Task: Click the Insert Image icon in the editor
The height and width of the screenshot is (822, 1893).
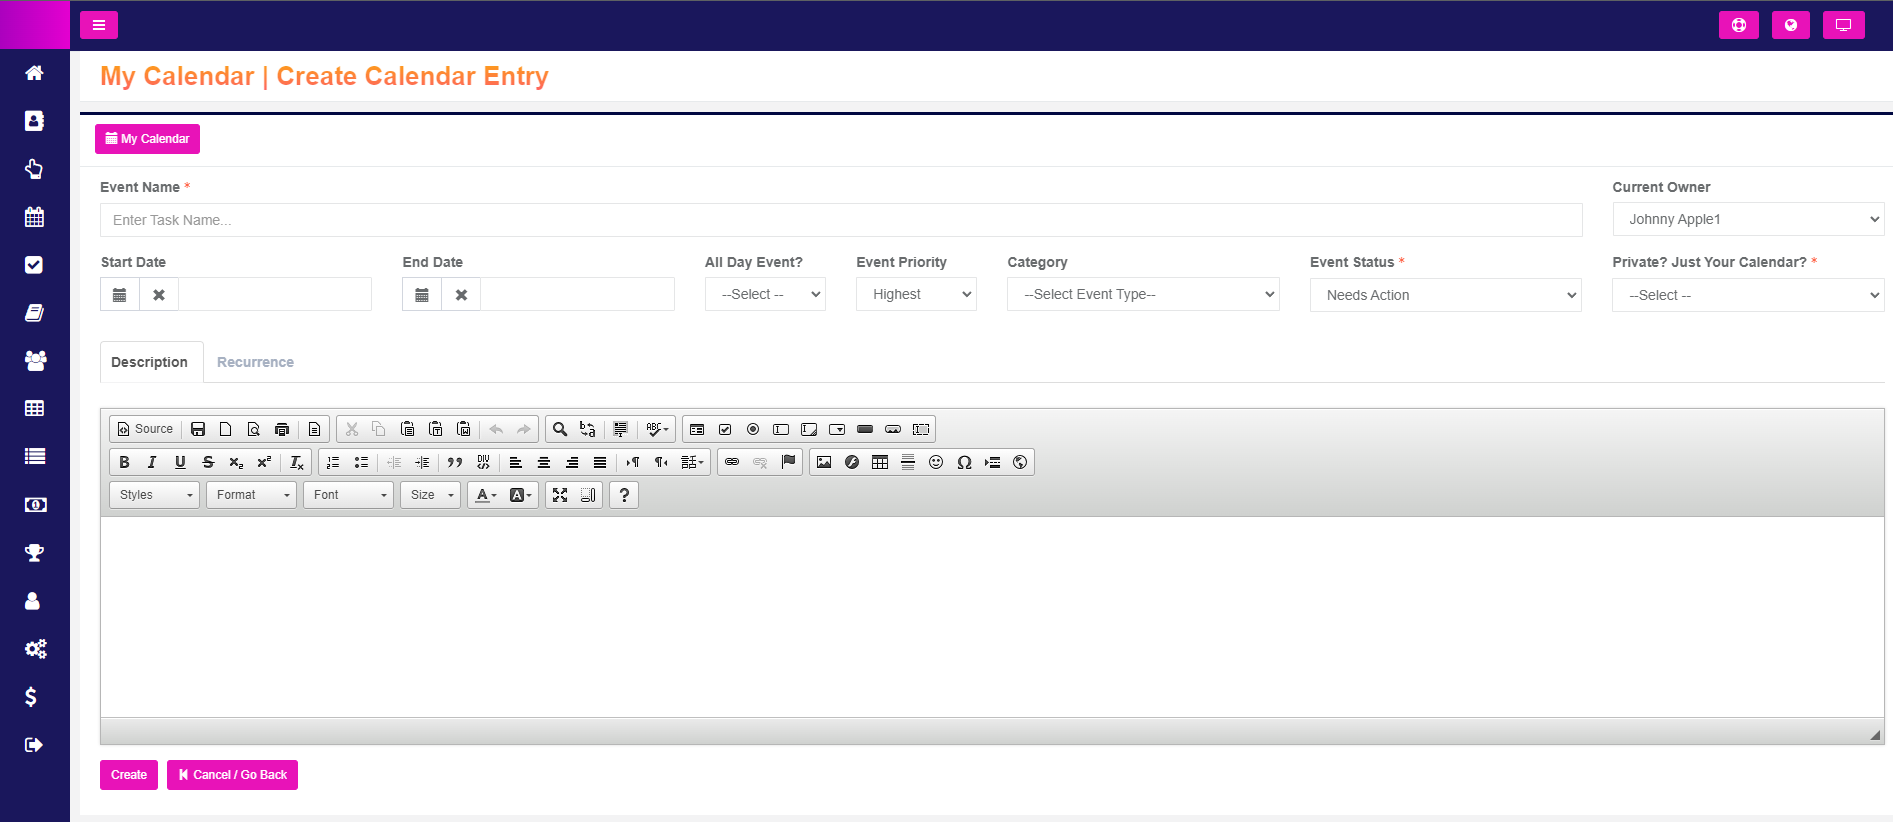Action: (824, 462)
